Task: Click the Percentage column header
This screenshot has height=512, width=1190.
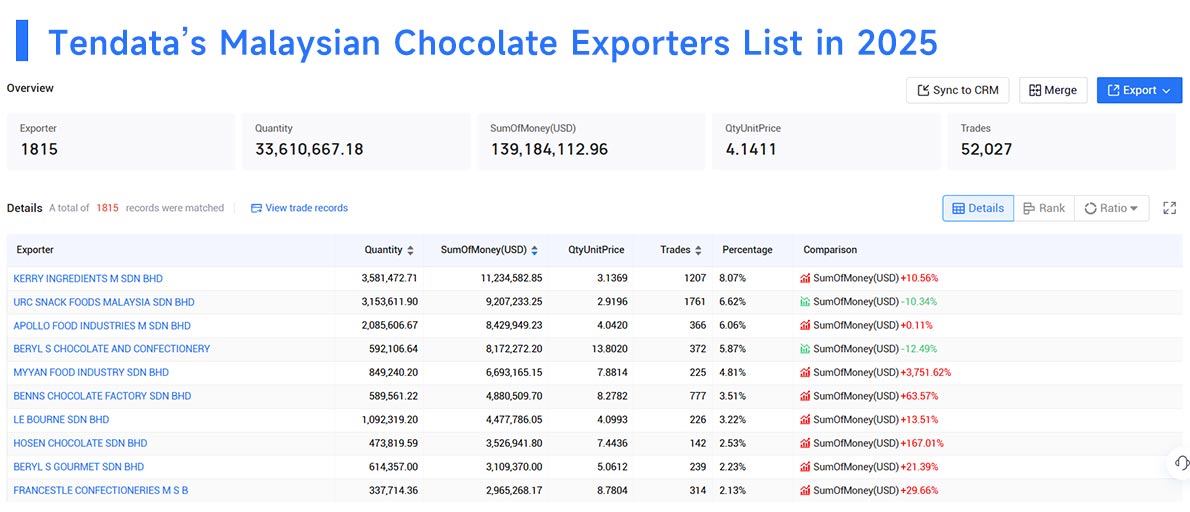Action: coord(747,250)
